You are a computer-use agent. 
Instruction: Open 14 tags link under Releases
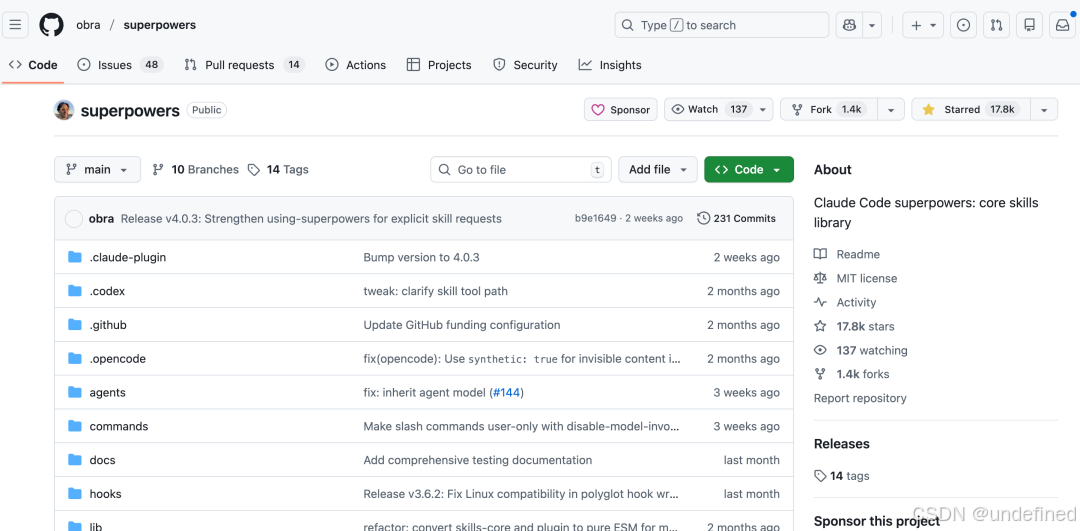tap(842, 475)
